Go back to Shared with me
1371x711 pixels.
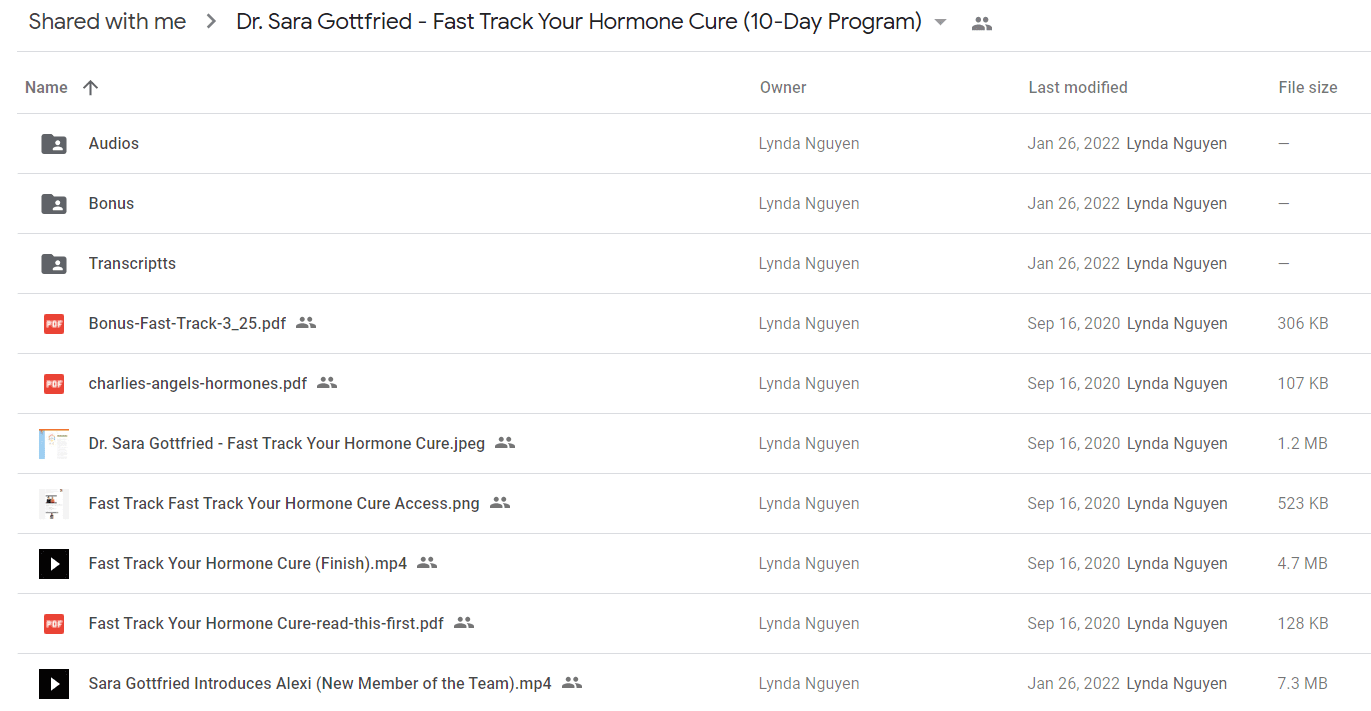click(107, 22)
